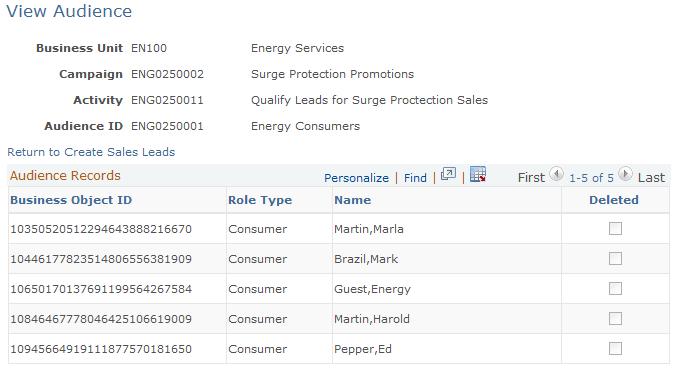Click Surge Protection Promotions text
677x370 pixels.
coord(332,74)
